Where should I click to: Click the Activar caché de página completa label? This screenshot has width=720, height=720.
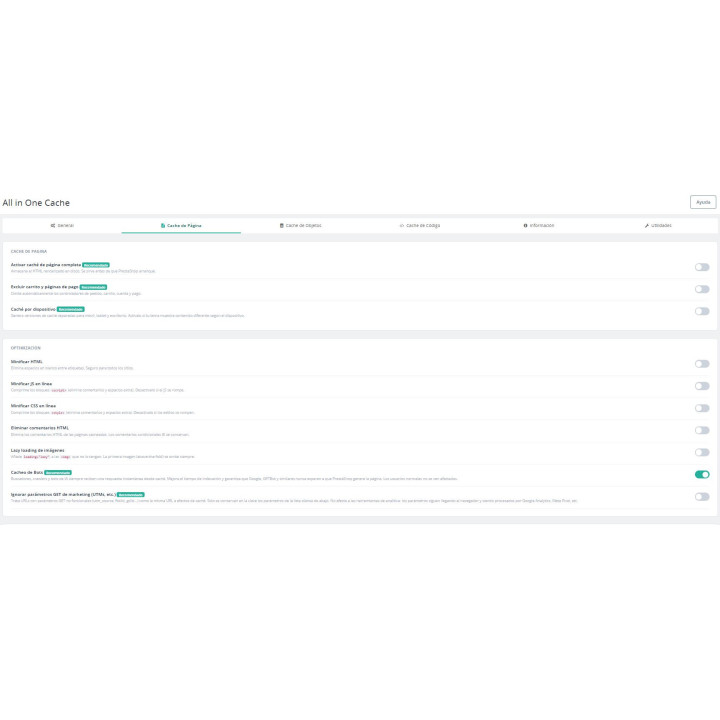click(x=46, y=265)
